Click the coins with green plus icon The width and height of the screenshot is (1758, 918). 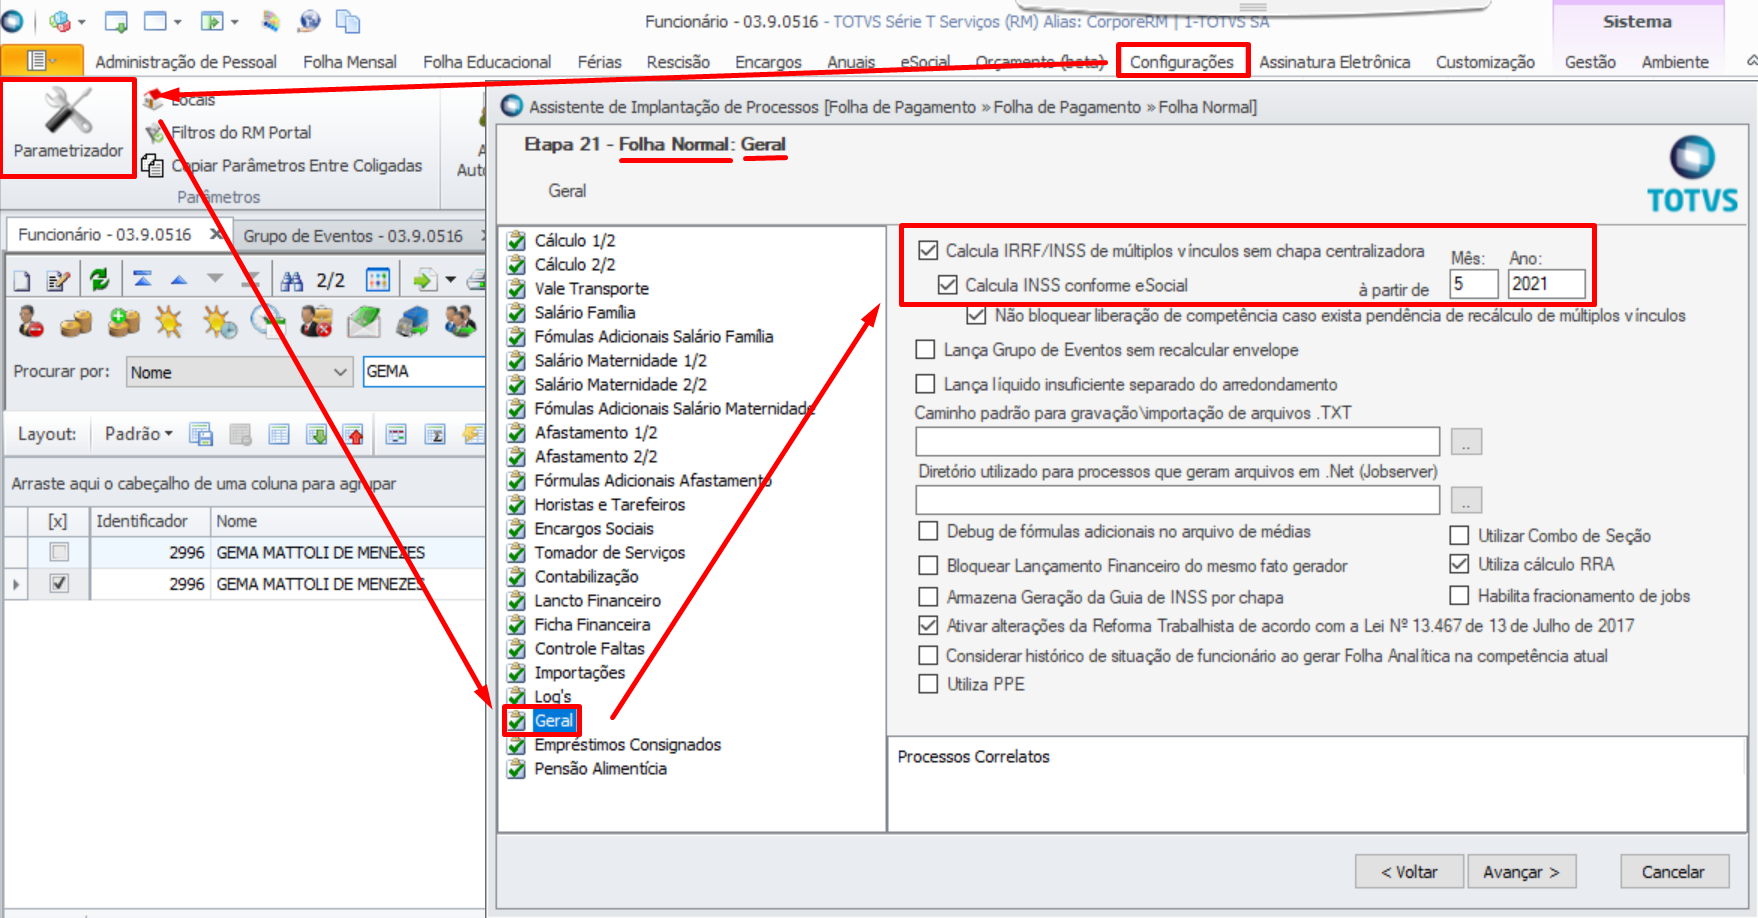pos(124,322)
